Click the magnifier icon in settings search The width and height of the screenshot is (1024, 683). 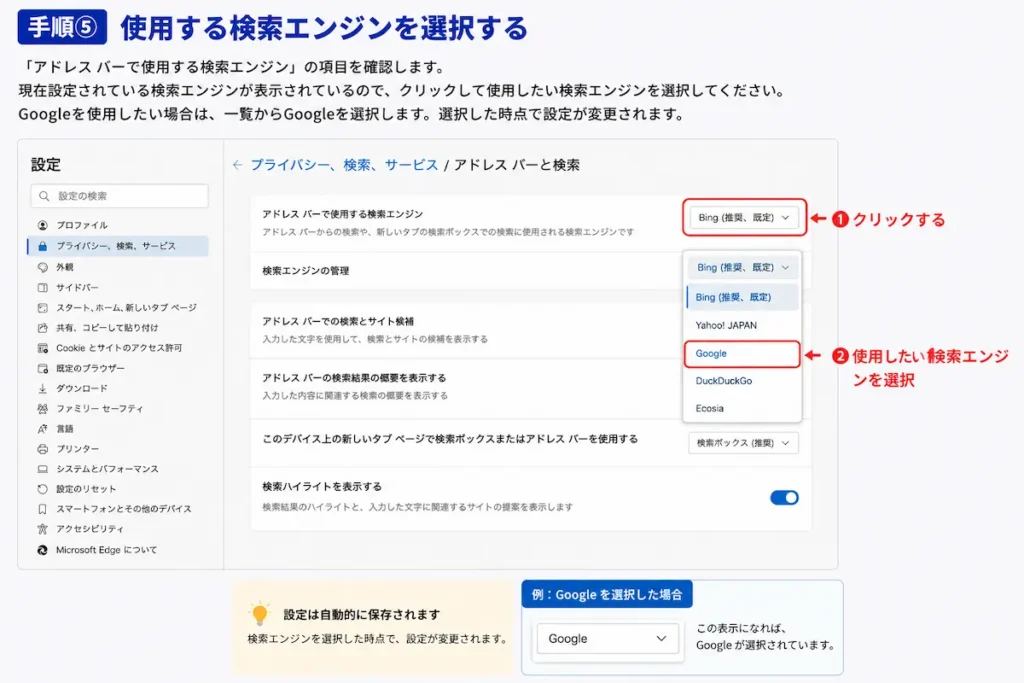pos(44,196)
